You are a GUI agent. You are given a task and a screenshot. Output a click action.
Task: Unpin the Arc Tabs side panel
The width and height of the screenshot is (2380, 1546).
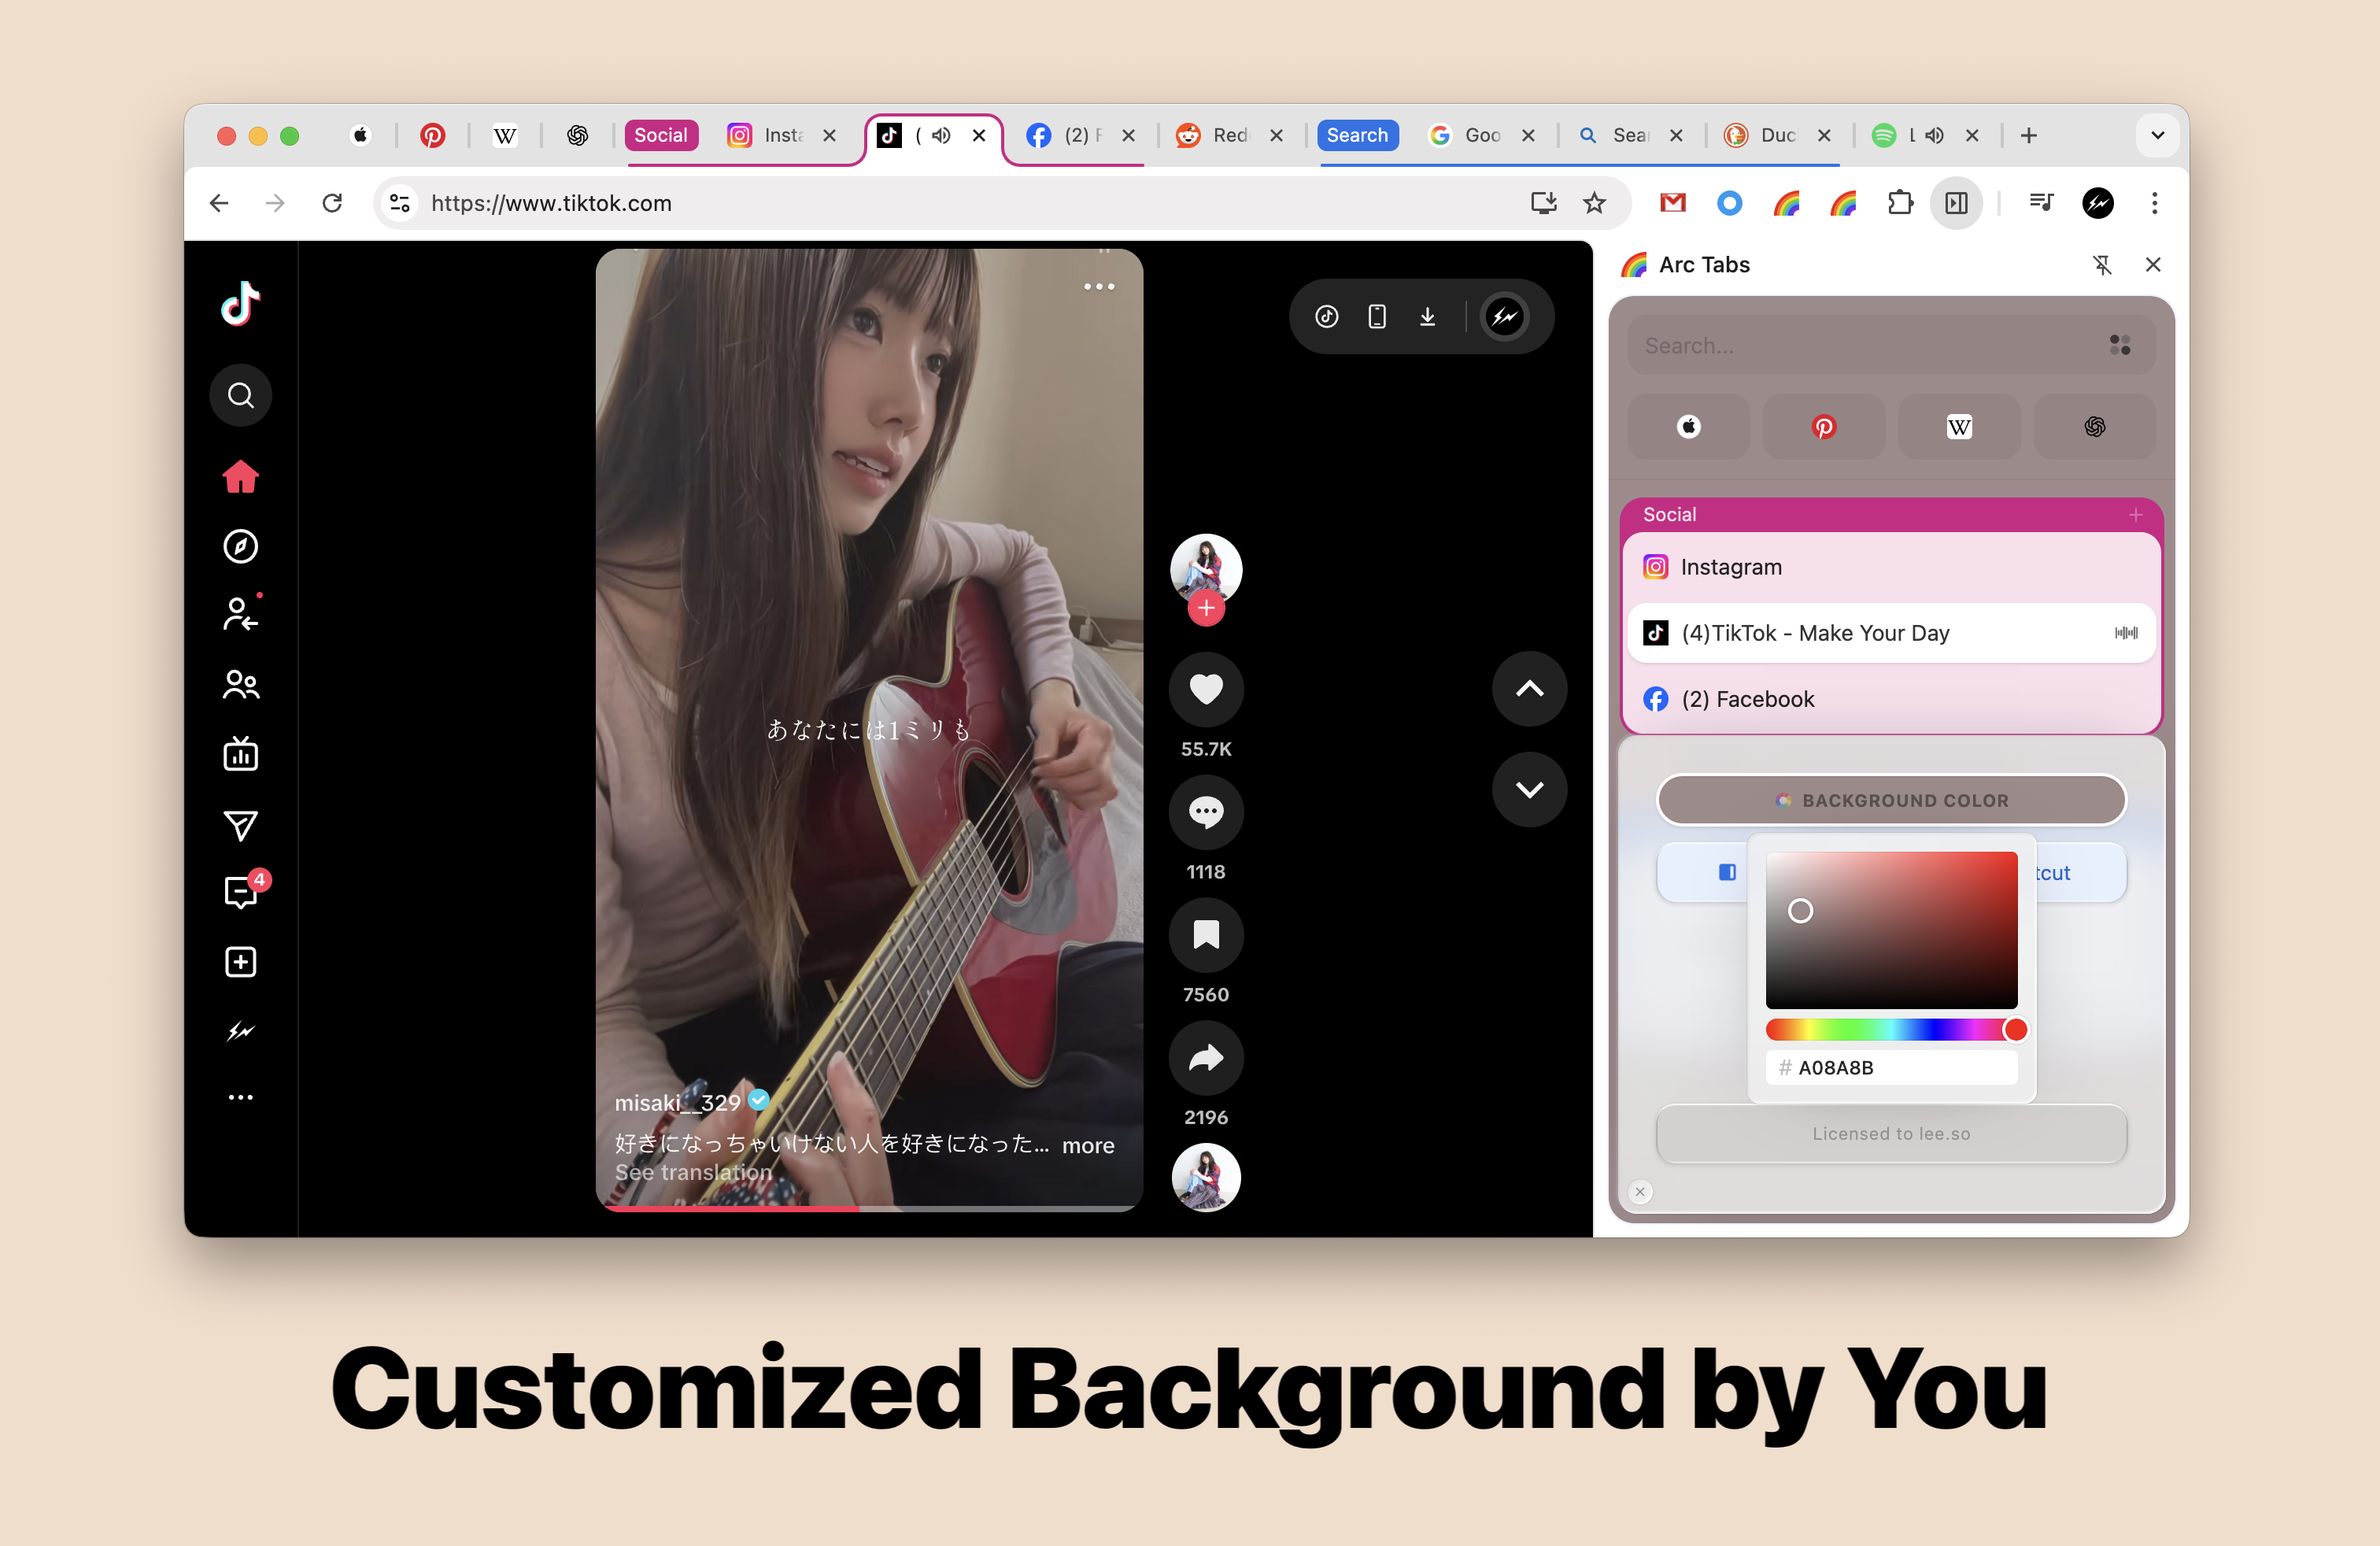click(x=2102, y=265)
